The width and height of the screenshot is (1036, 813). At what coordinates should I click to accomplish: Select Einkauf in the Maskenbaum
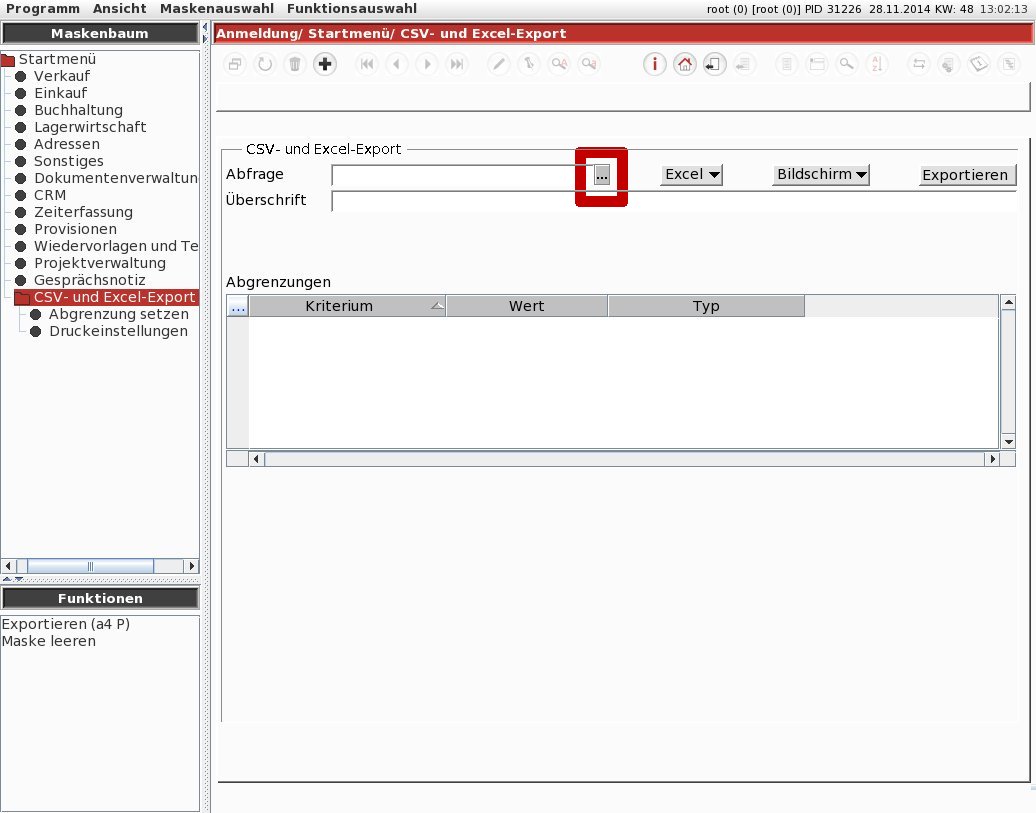tap(60, 93)
